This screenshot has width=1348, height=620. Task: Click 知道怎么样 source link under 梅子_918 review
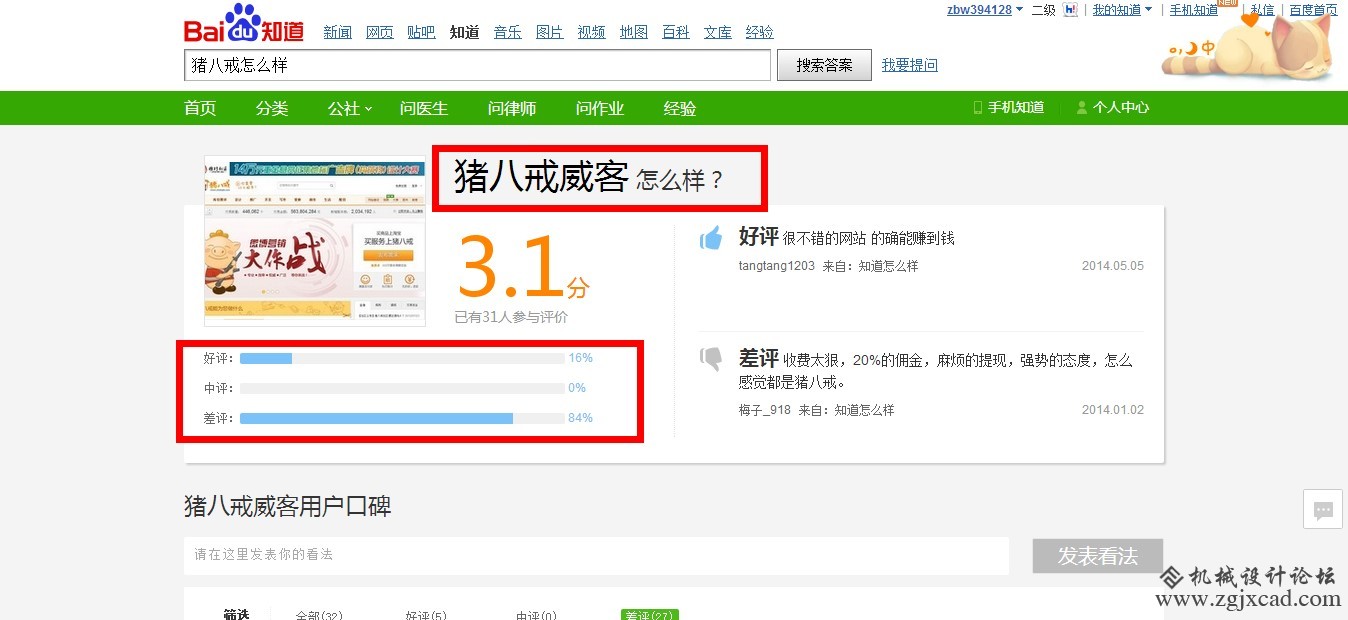(864, 410)
